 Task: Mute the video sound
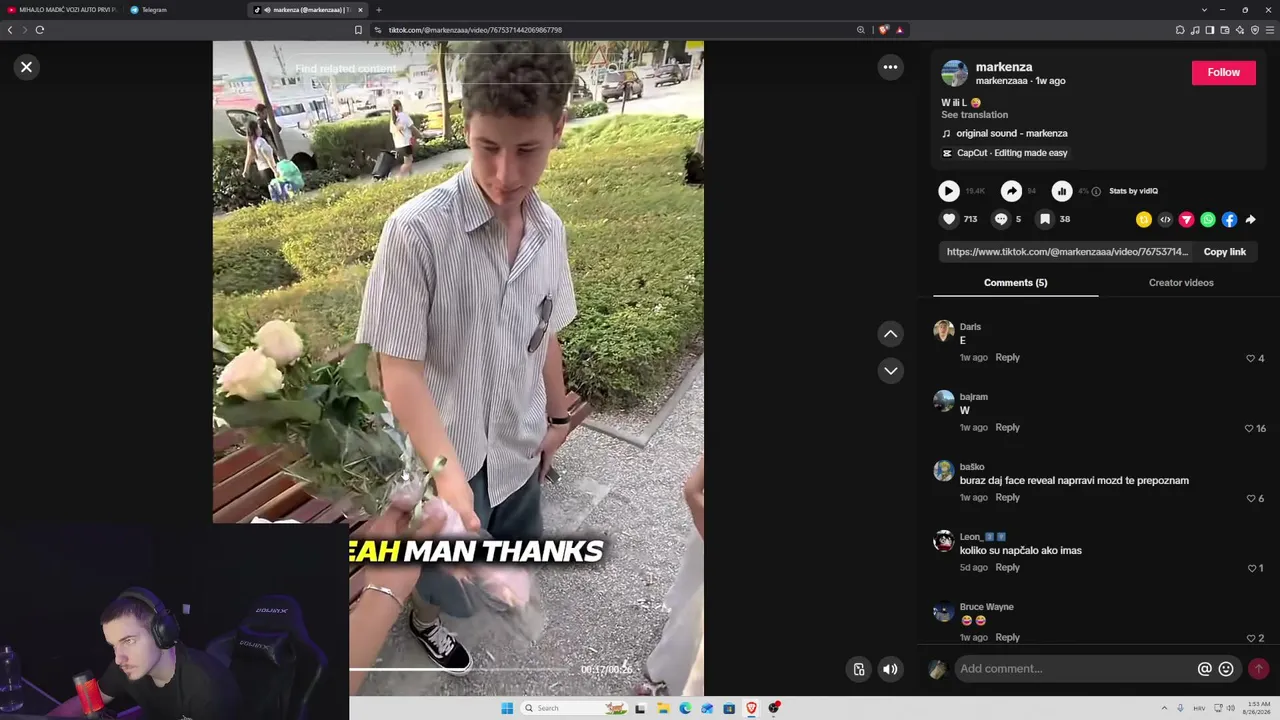click(x=890, y=669)
